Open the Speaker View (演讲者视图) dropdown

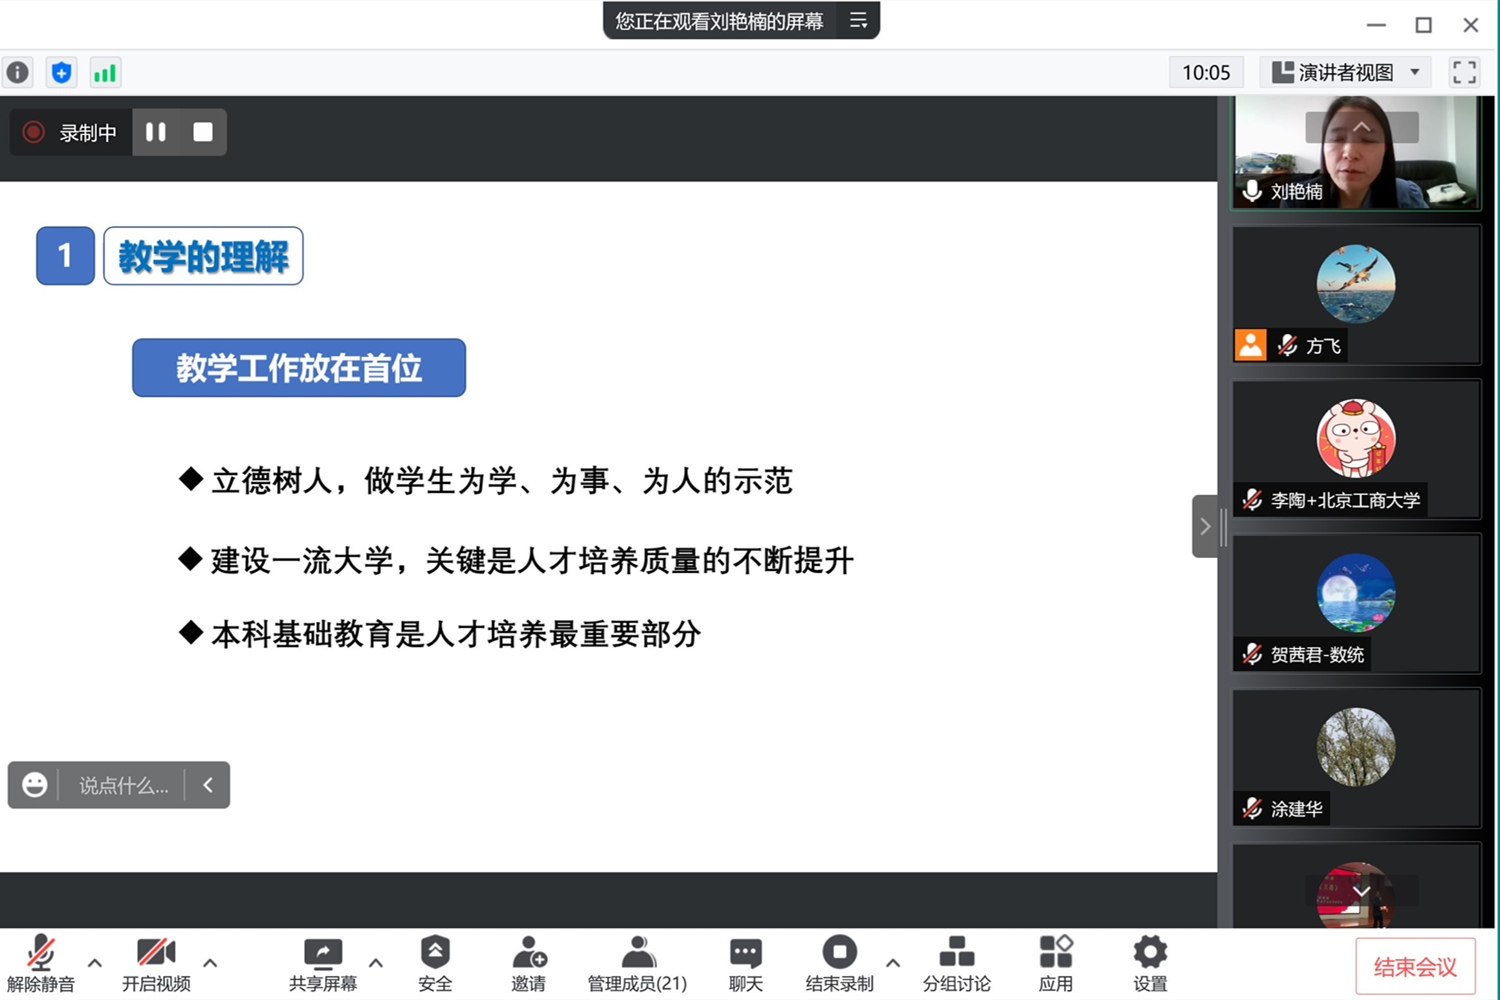(1346, 72)
